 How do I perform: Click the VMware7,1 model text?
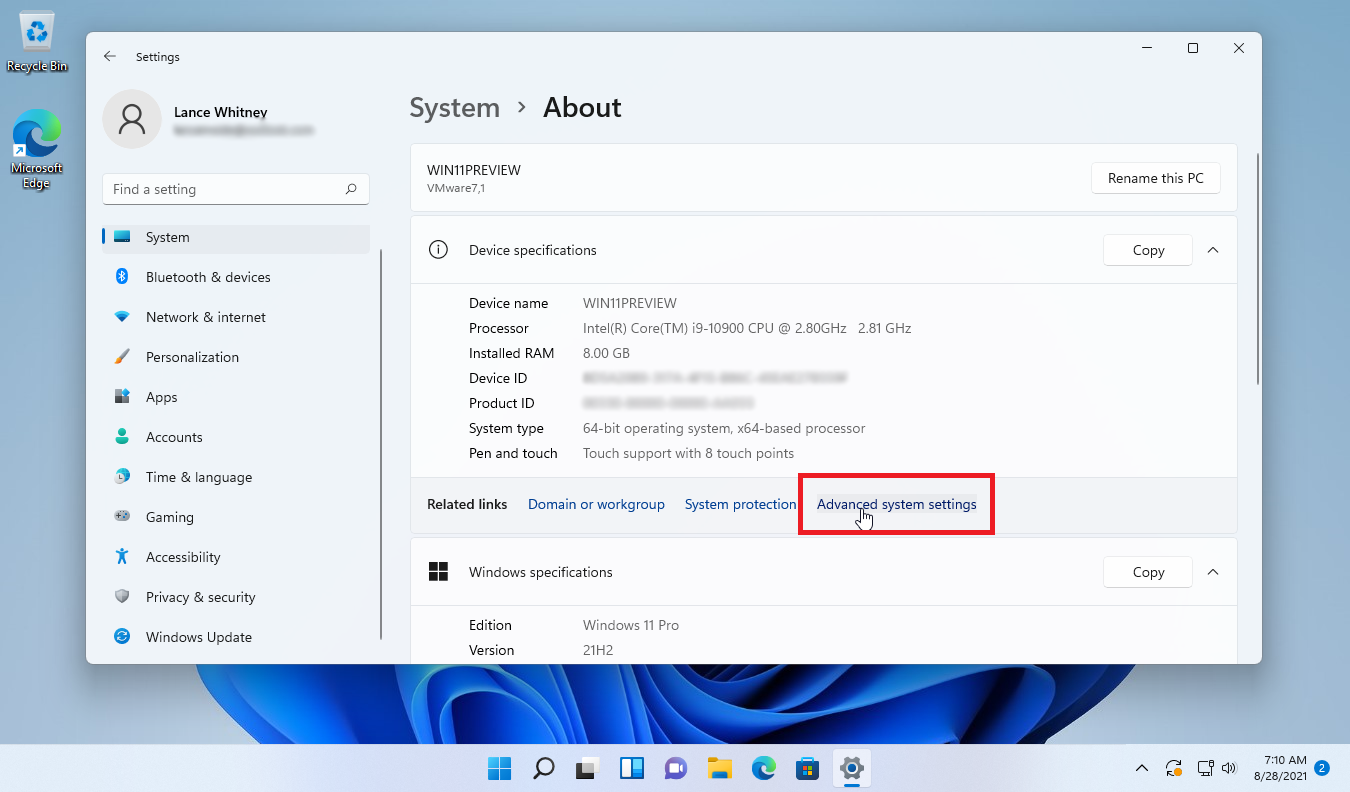click(x=456, y=188)
